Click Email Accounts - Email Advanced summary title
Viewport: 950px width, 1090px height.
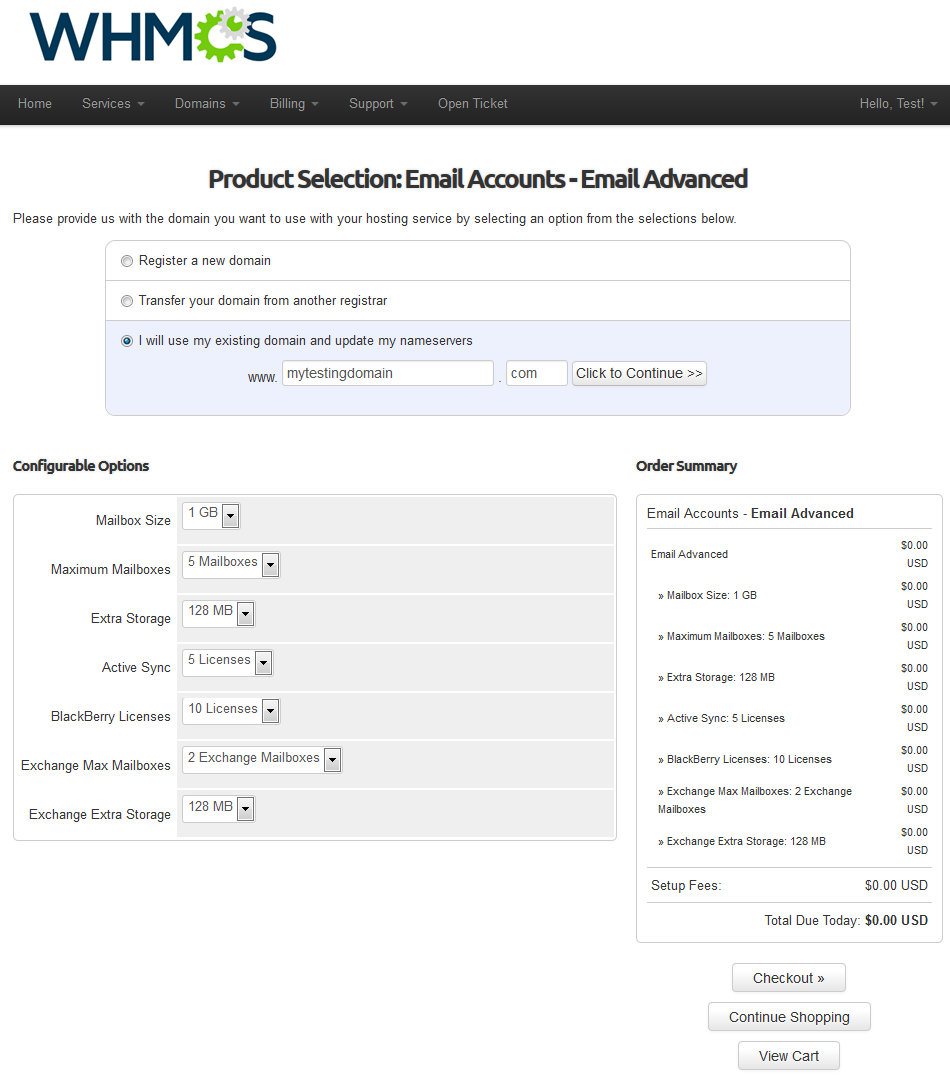pos(750,514)
